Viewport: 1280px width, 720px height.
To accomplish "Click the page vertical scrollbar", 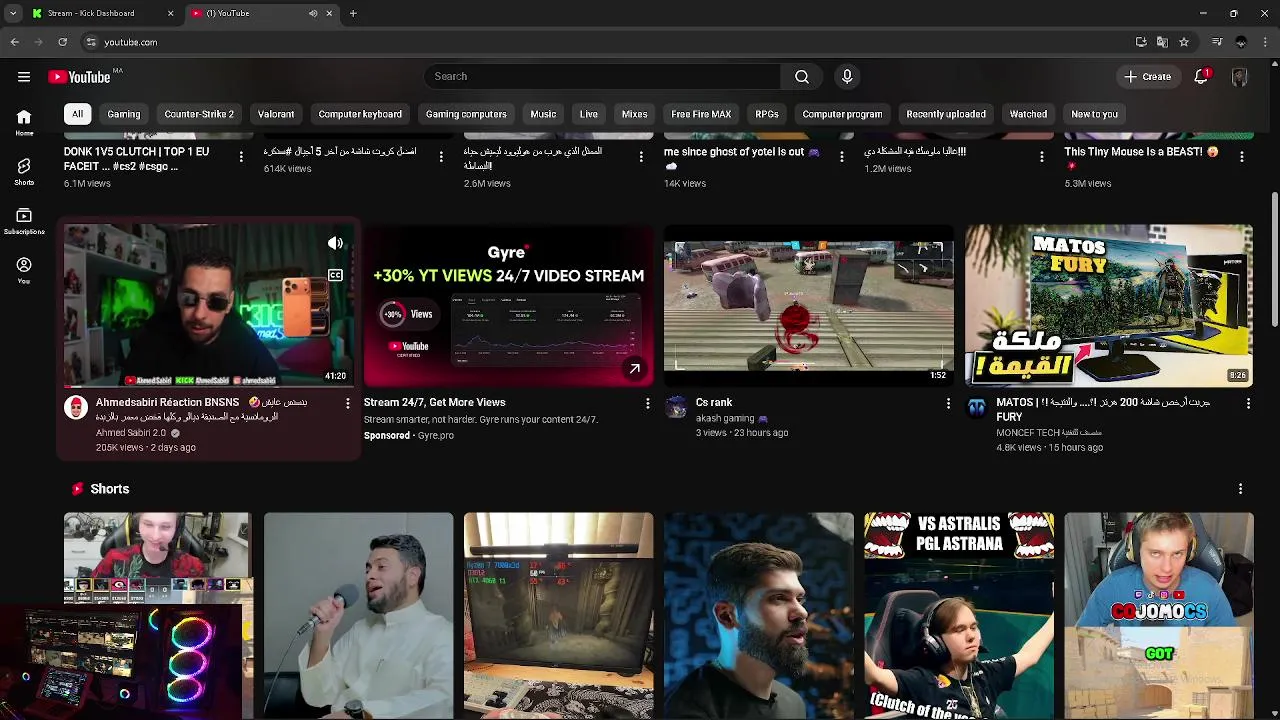I will (1275, 260).
